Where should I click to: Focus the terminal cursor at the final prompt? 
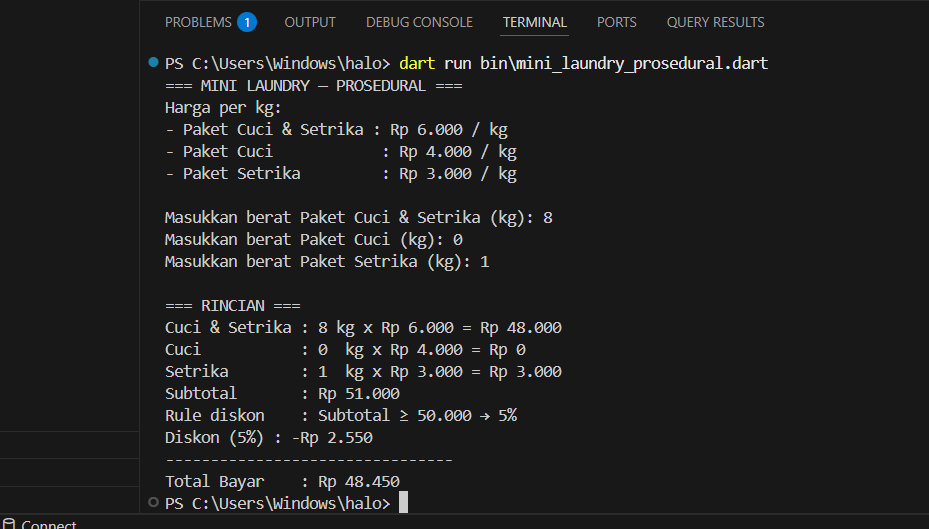[403, 503]
